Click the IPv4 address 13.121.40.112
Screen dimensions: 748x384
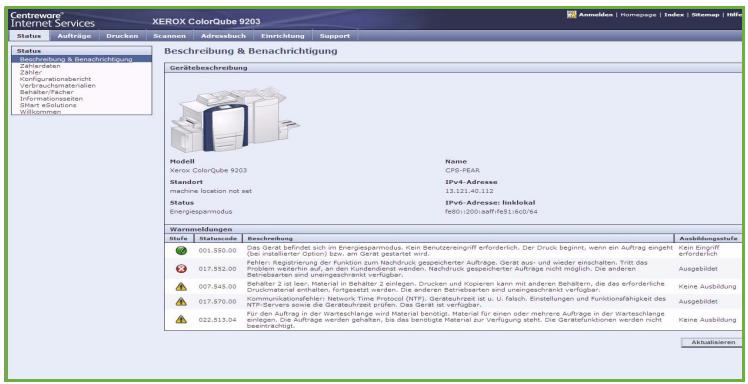(x=469, y=191)
